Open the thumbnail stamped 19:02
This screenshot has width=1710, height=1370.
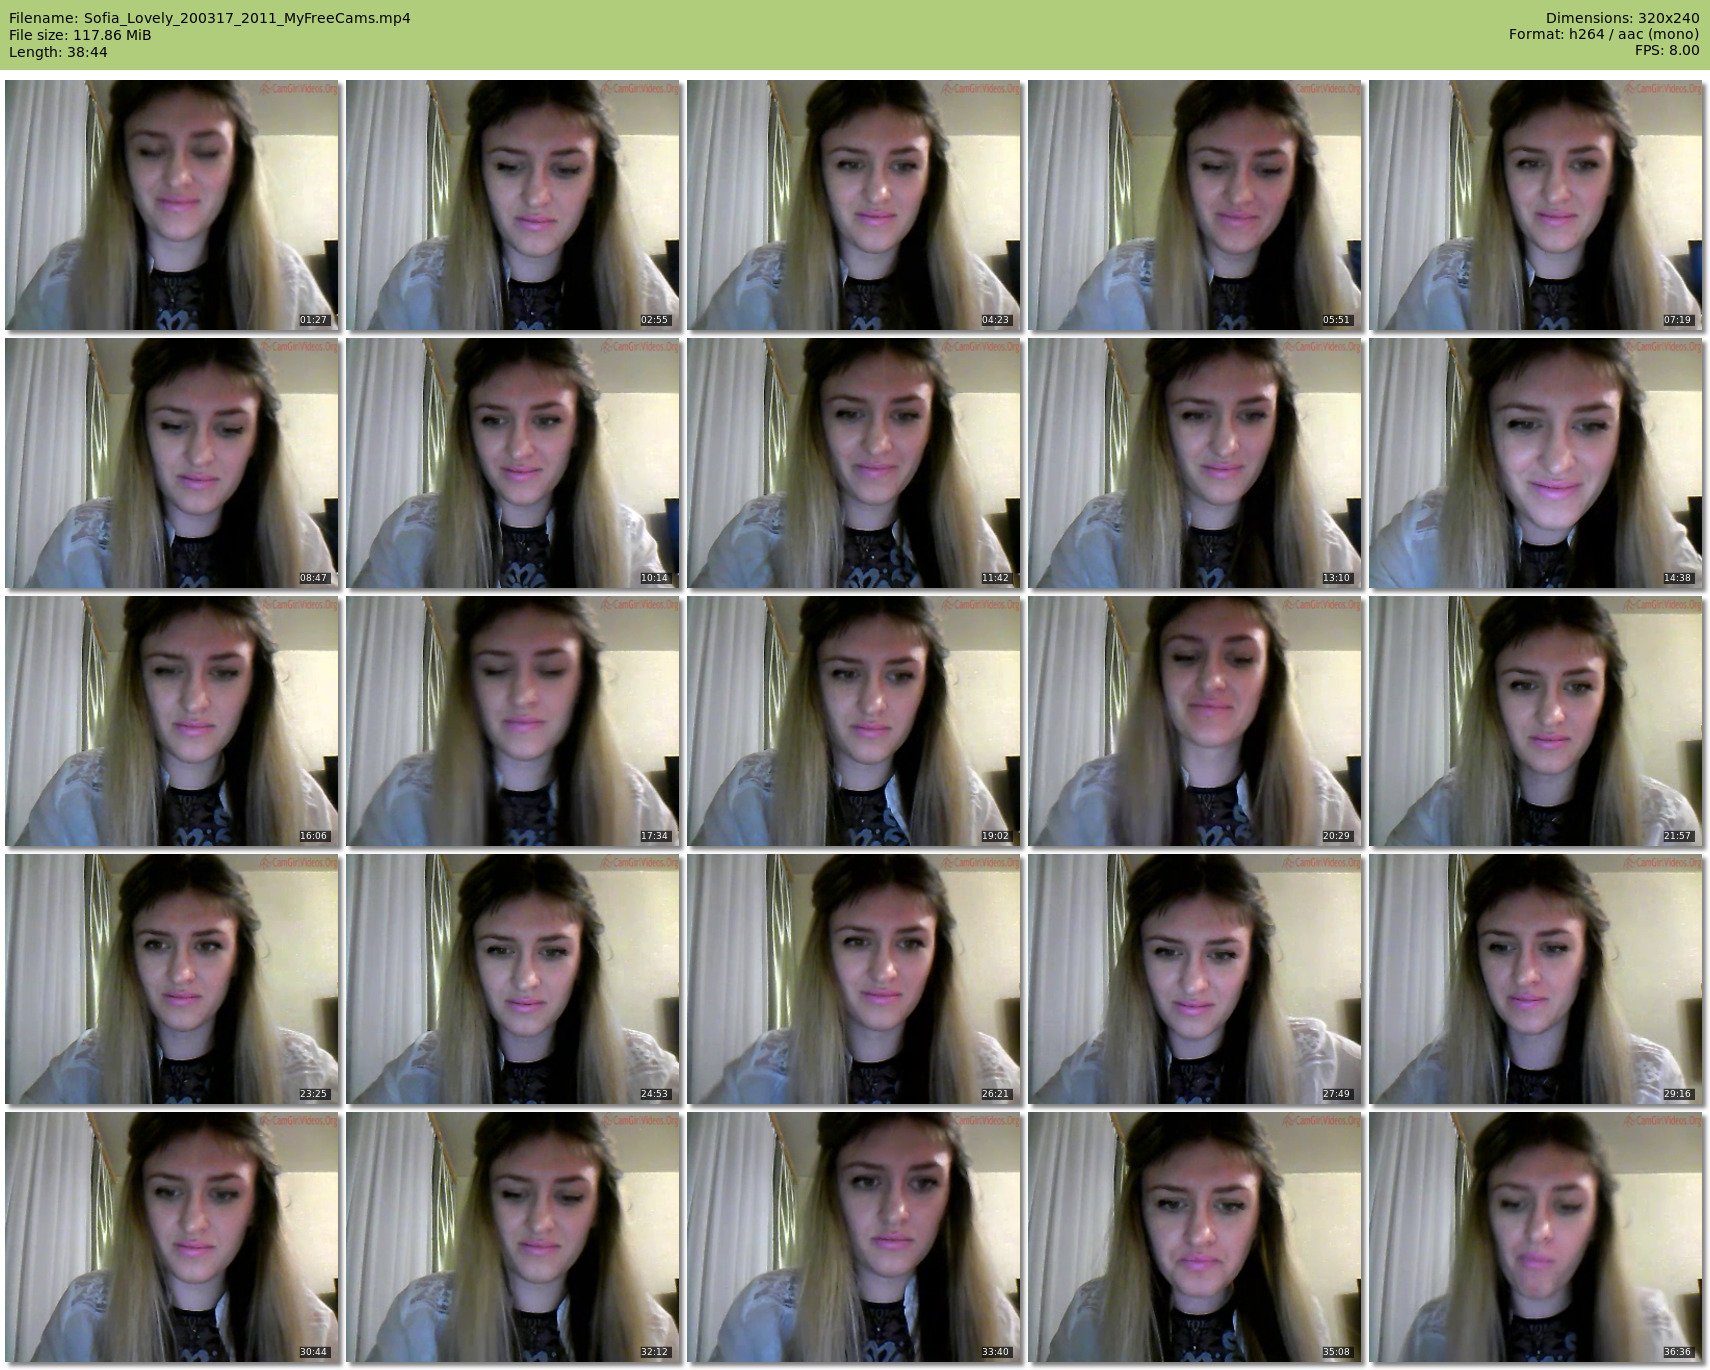[x=854, y=721]
